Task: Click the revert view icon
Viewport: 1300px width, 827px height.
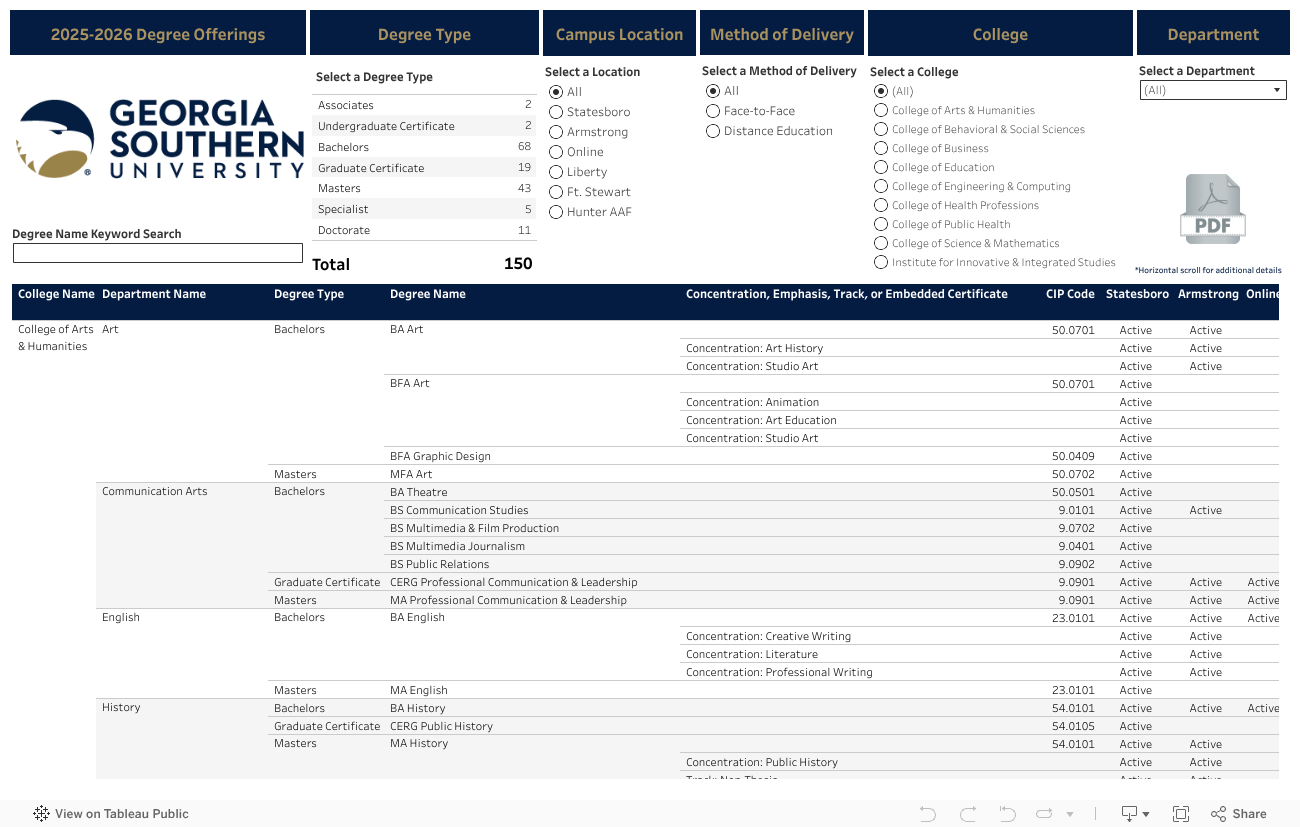Action: 1007,814
